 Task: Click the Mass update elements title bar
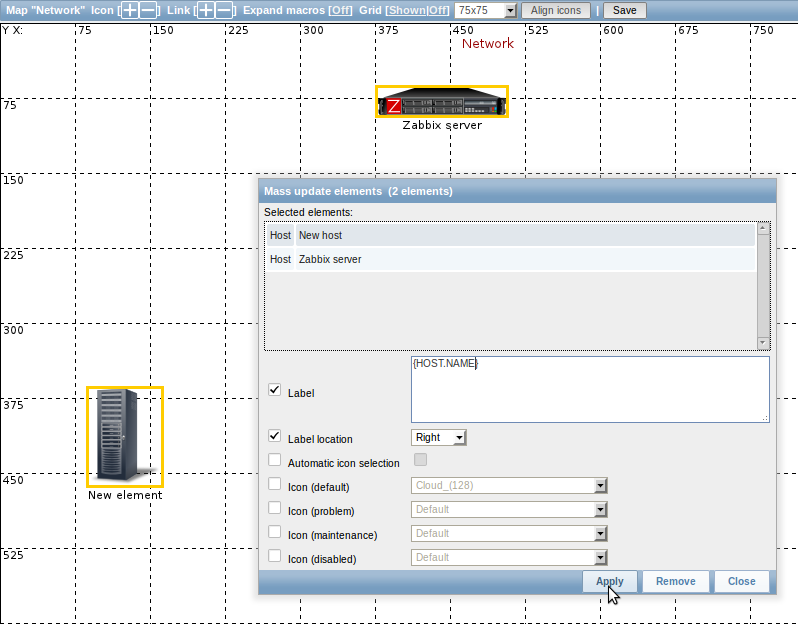517,191
